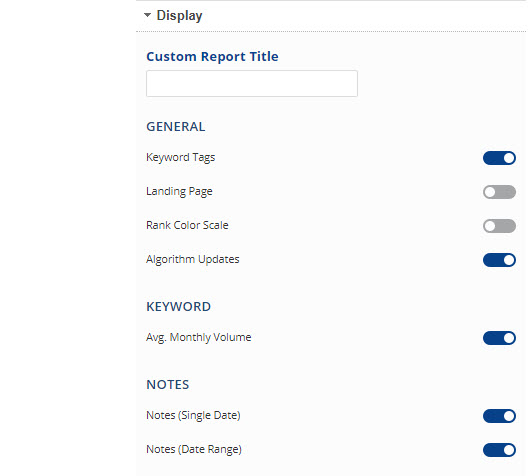Click the Notes (Date Range) label

pos(194,450)
